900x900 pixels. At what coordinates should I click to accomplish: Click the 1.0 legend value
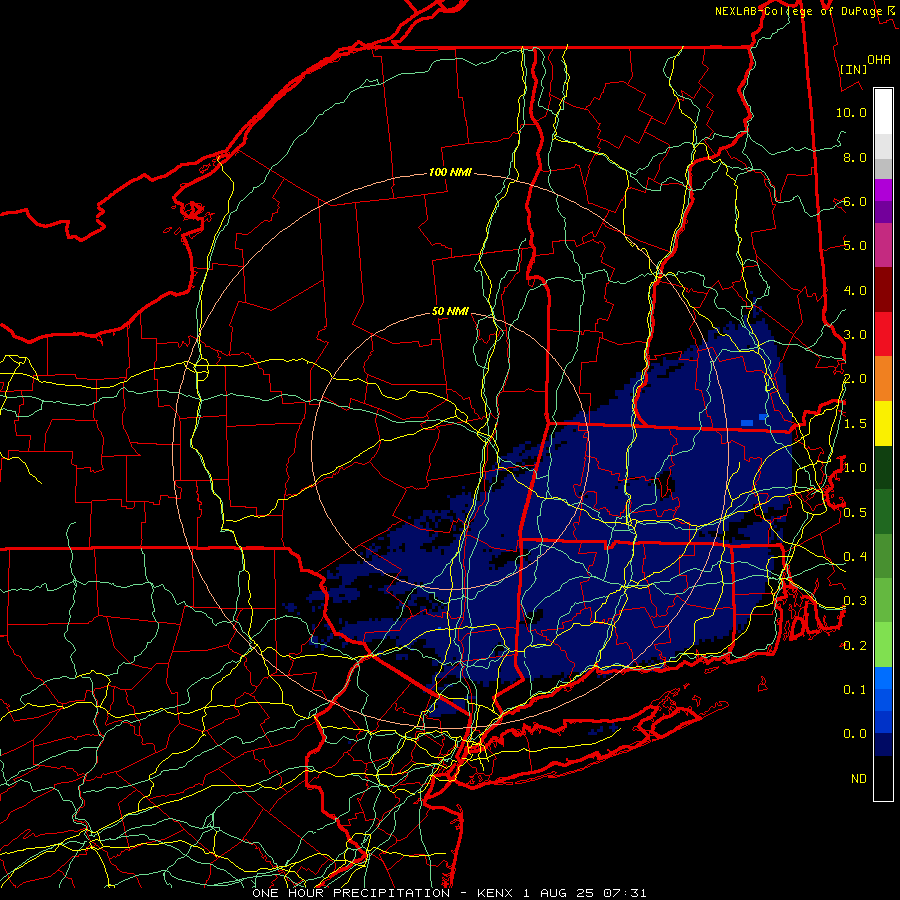pos(855,468)
